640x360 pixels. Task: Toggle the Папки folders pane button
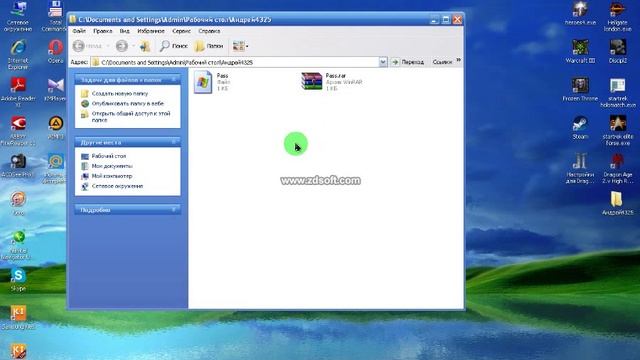[x=209, y=46]
